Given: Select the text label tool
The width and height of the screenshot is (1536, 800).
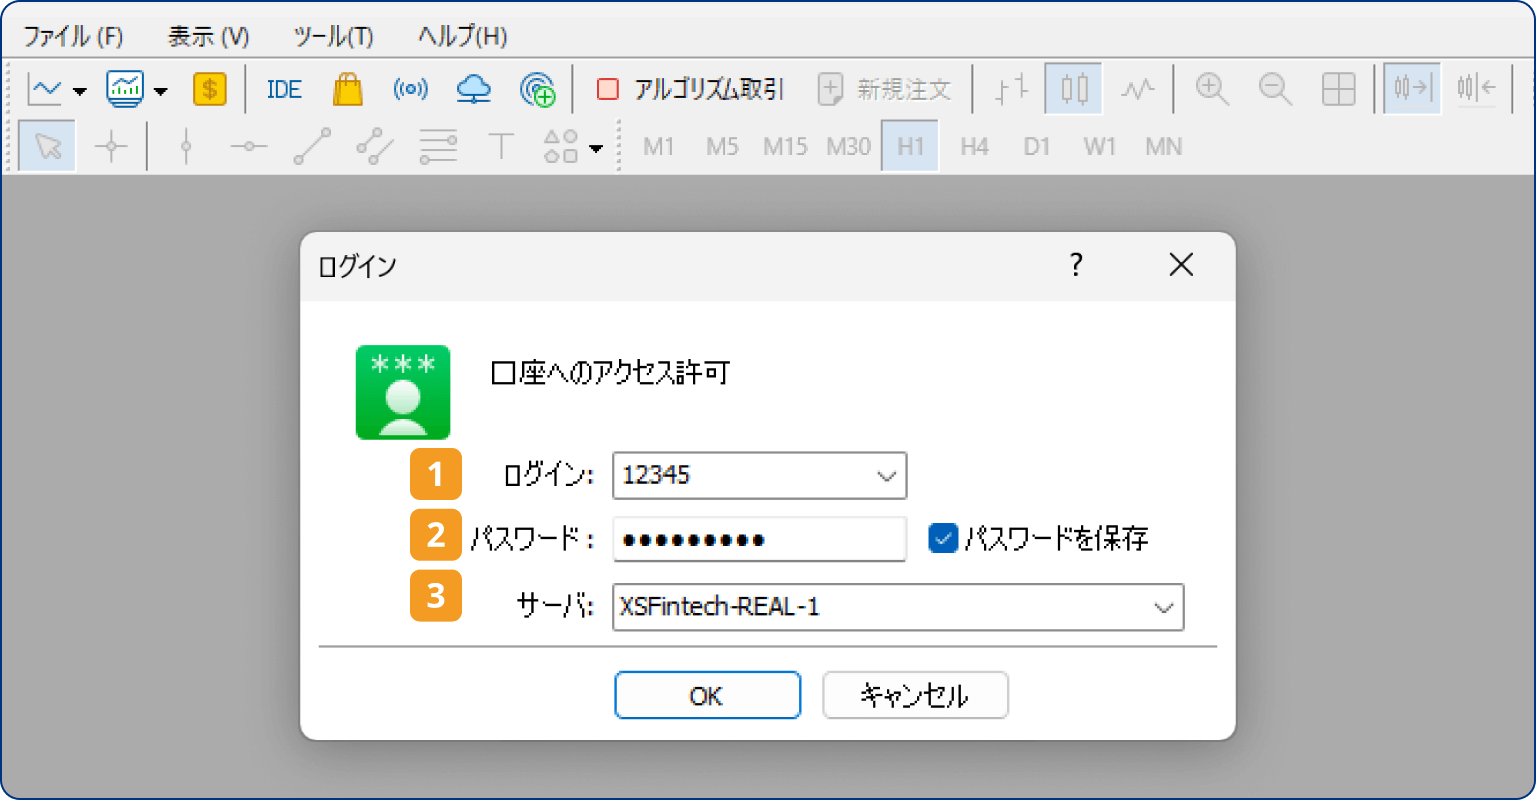Looking at the screenshot, I should (500, 147).
